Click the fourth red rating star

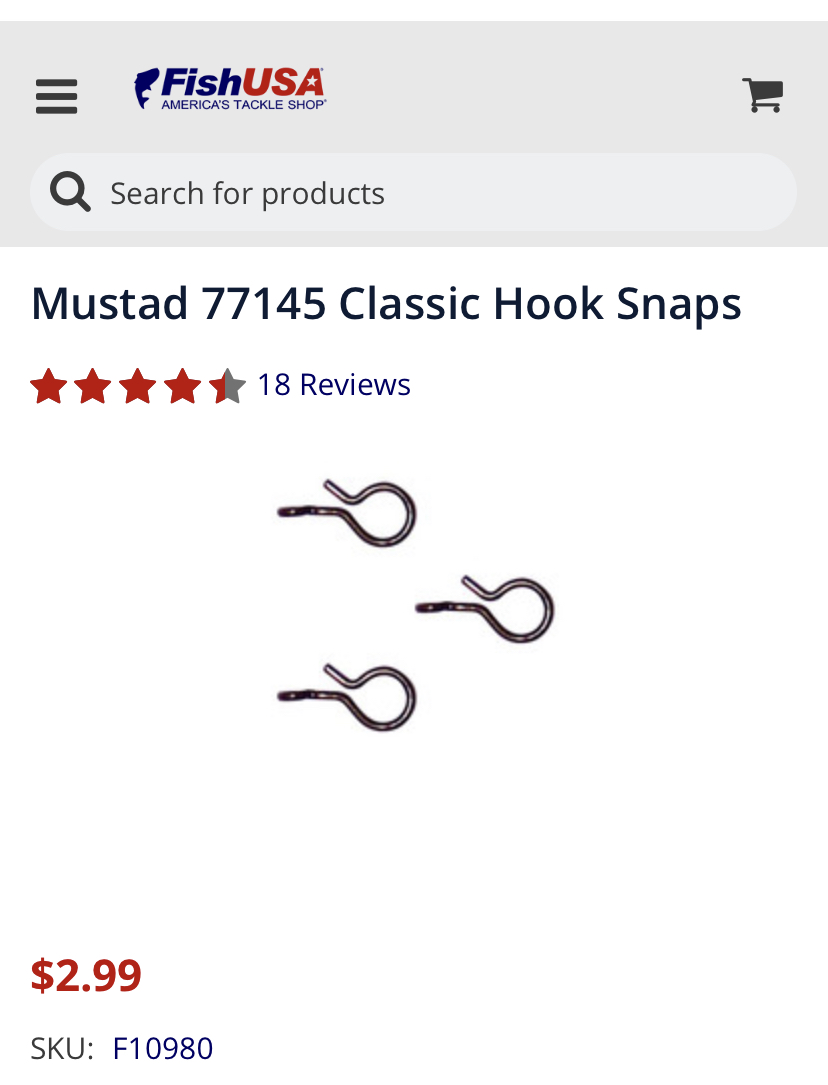point(183,386)
